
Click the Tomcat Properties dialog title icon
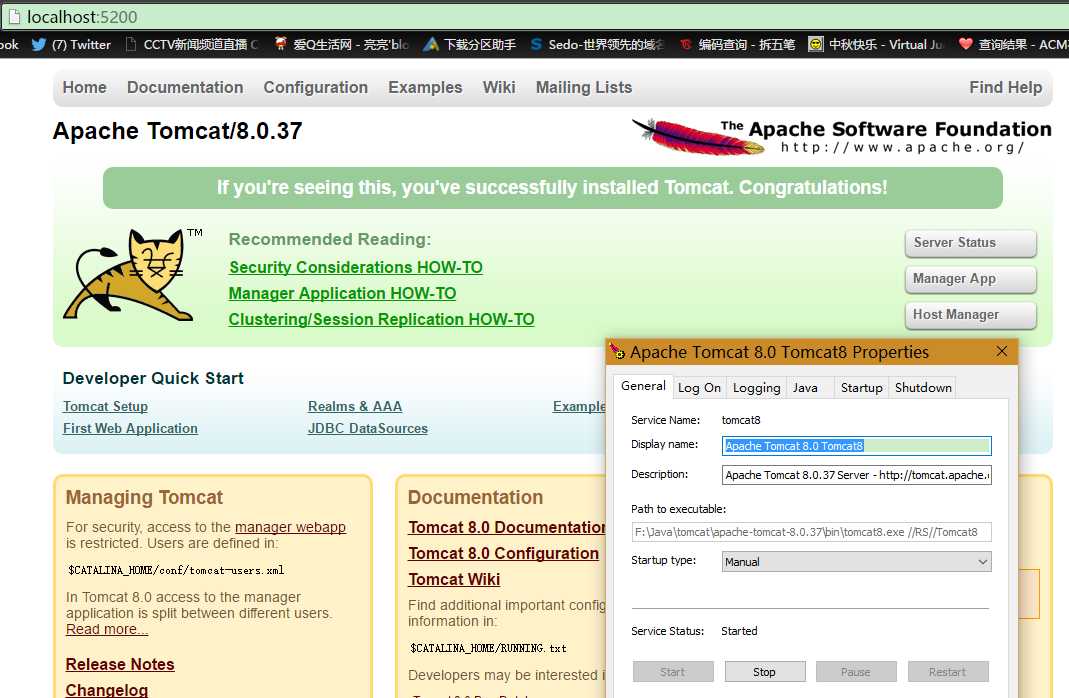point(618,352)
